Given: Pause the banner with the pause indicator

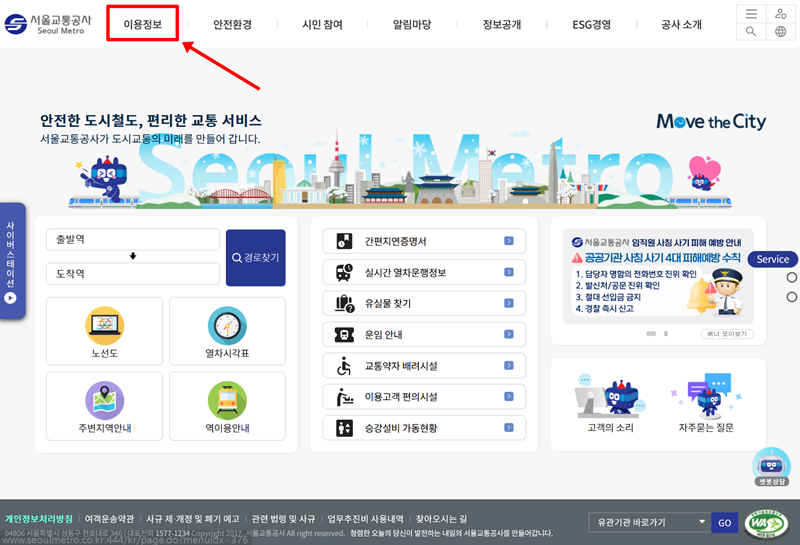Looking at the screenshot, I should pos(666,334).
